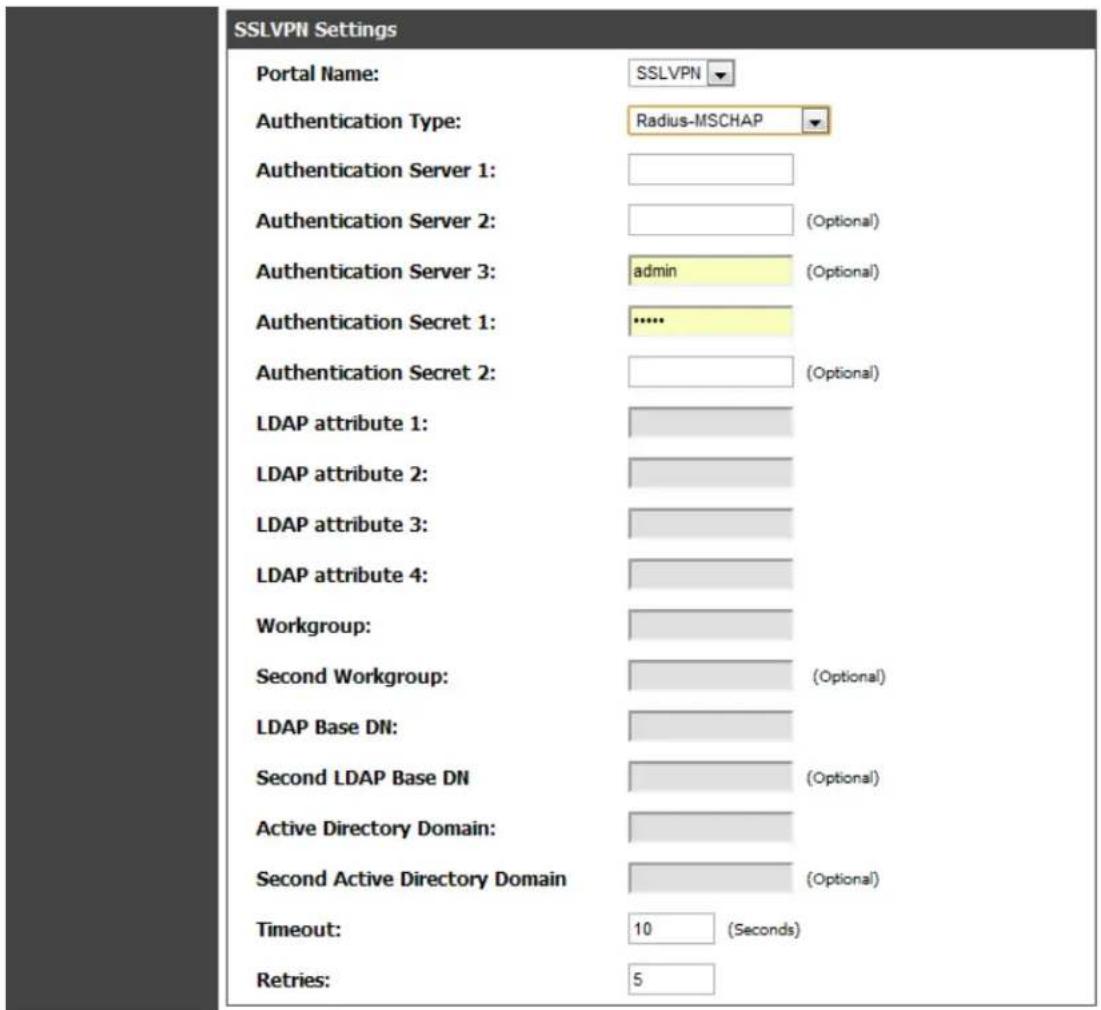
Task: Click the Authentication Server 2 label
Action: click(376, 221)
